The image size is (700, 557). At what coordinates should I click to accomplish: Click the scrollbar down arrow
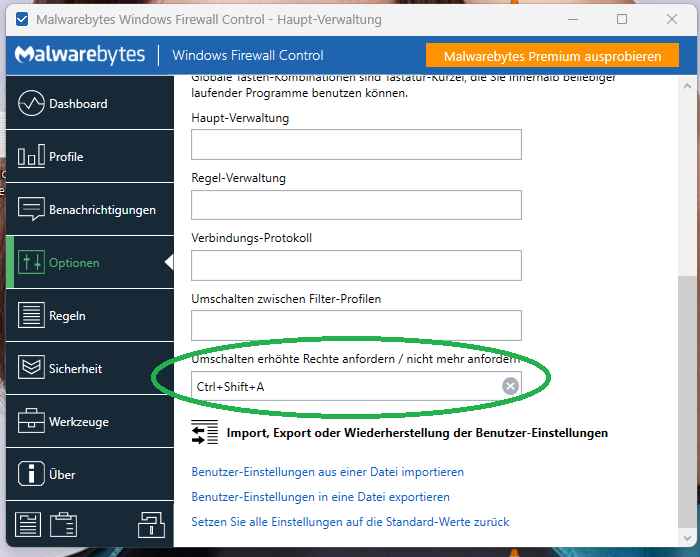click(x=688, y=538)
